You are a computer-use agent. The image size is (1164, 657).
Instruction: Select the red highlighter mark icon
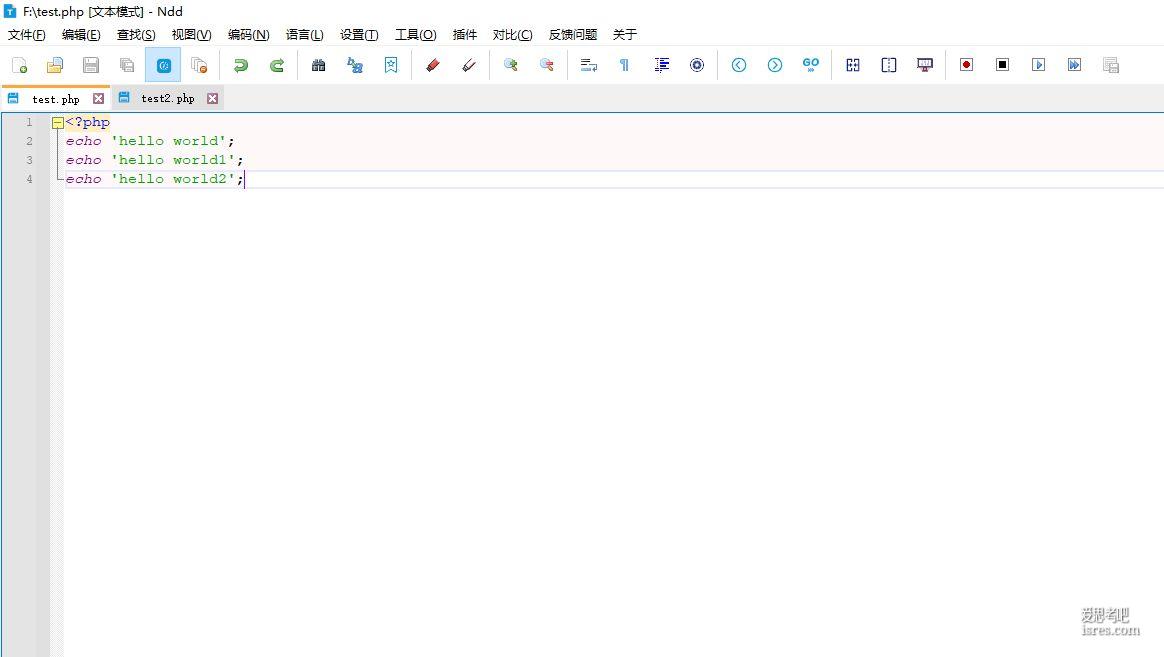tap(433, 65)
